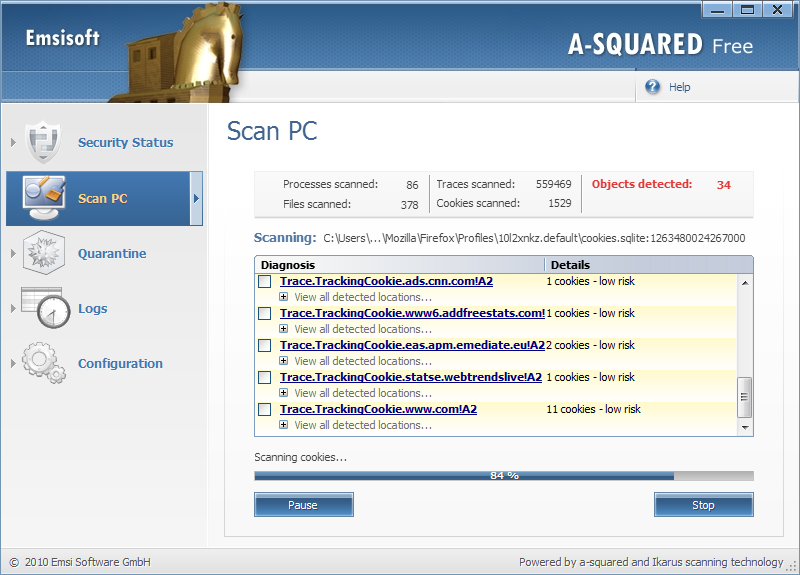This screenshot has height=575, width=800.
Task: Click the results list scroll up arrow
Action: pos(745,283)
